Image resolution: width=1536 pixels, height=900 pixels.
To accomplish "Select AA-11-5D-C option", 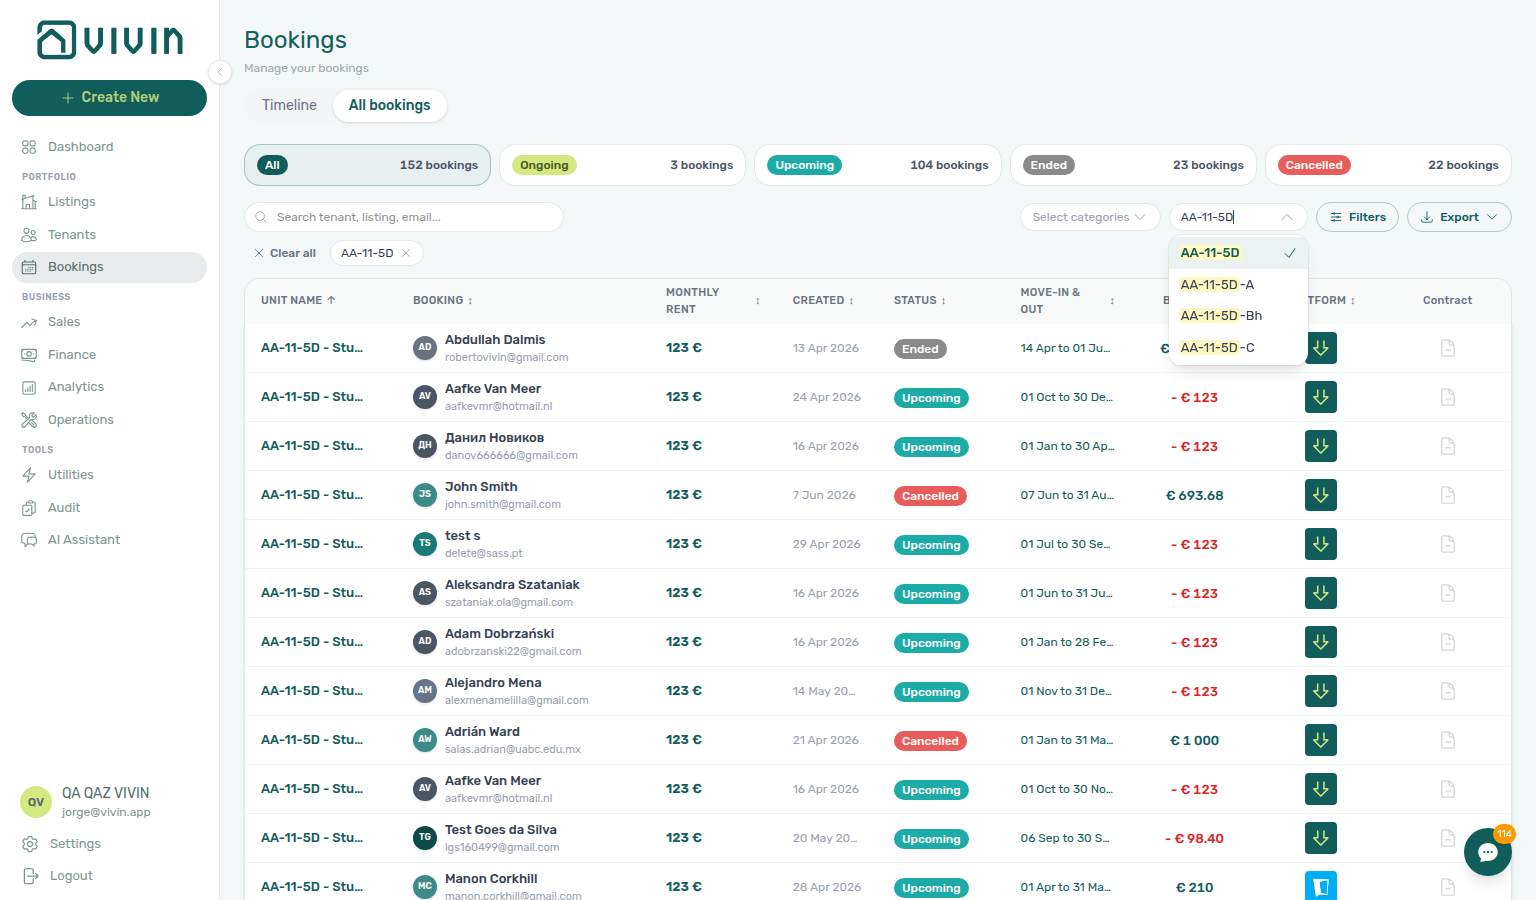I will (x=1238, y=348).
